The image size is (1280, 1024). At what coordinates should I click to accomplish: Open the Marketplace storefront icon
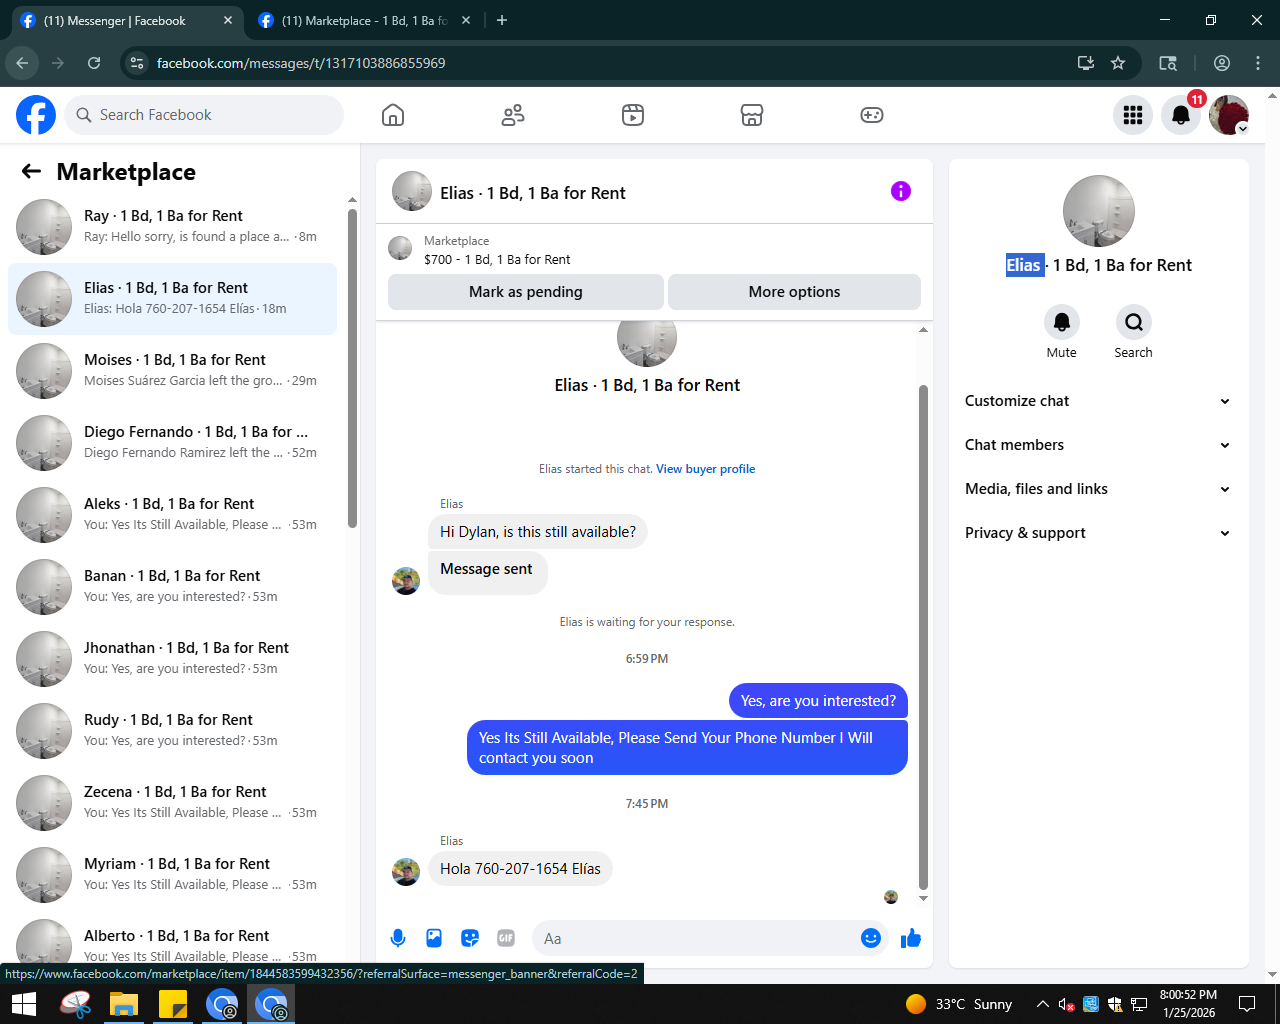tap(752, 115)
